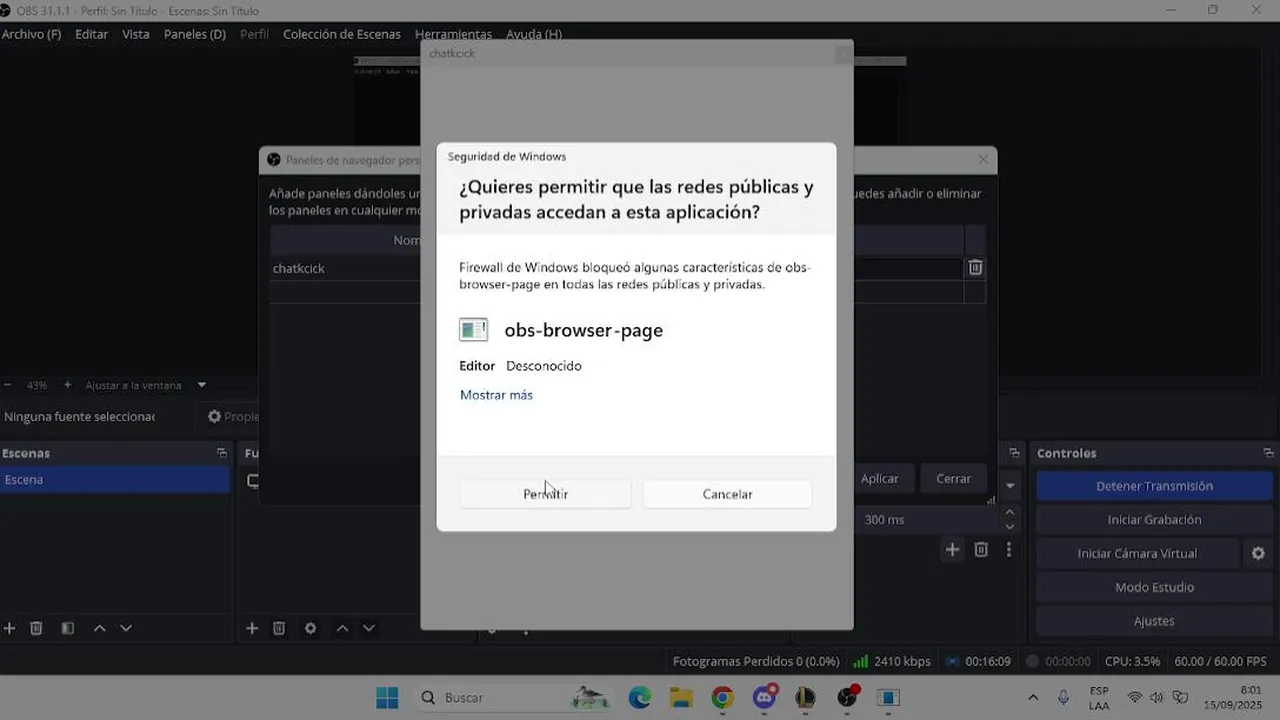The image size is (1280, 720).
Task: Open Paneles (D) menu
Action: coord(195,34)
